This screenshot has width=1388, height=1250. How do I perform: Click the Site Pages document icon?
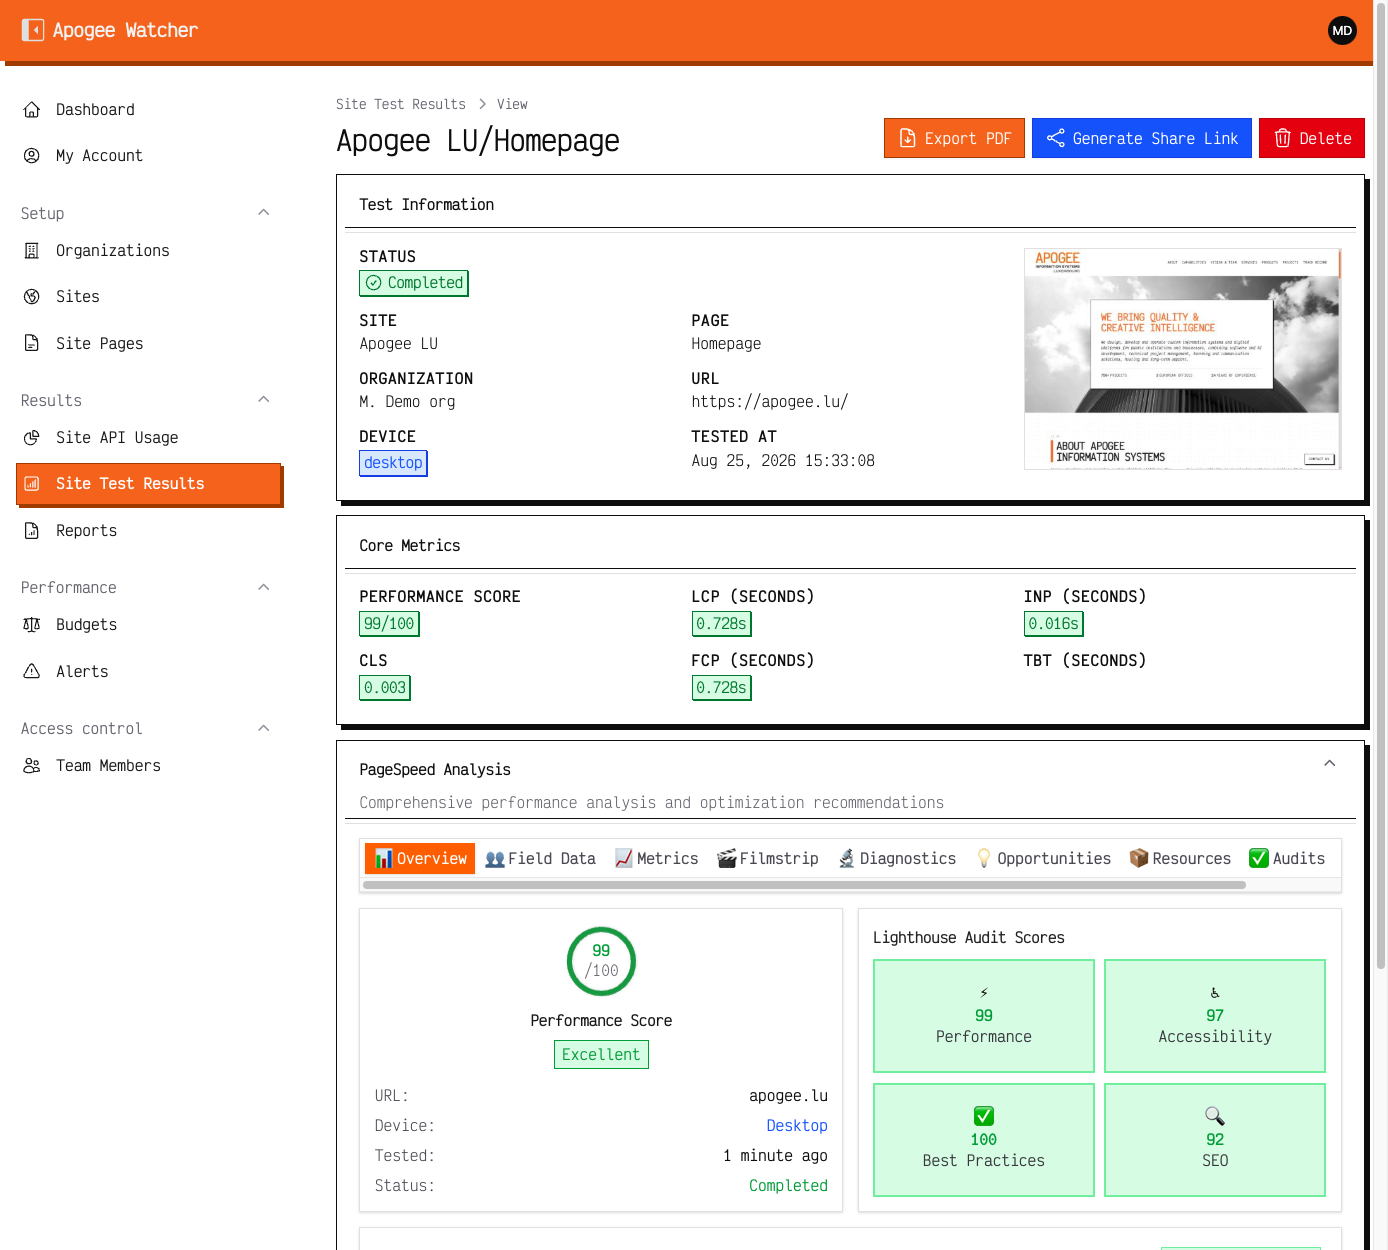tap(32, 344)
